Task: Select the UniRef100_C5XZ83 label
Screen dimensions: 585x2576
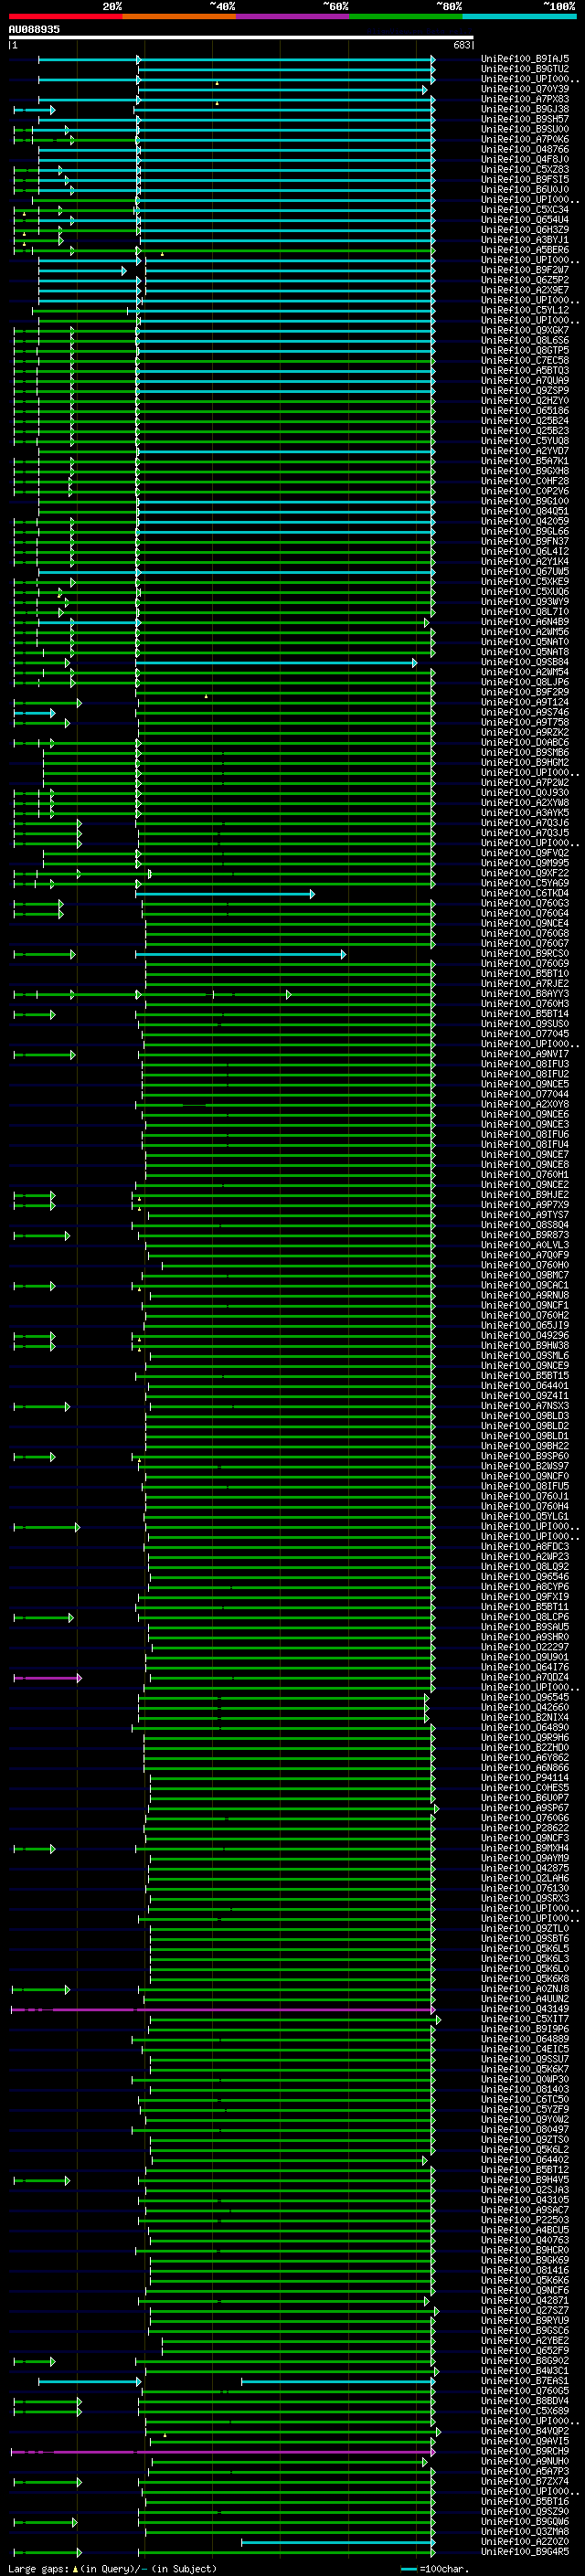Action: [525, 169]
